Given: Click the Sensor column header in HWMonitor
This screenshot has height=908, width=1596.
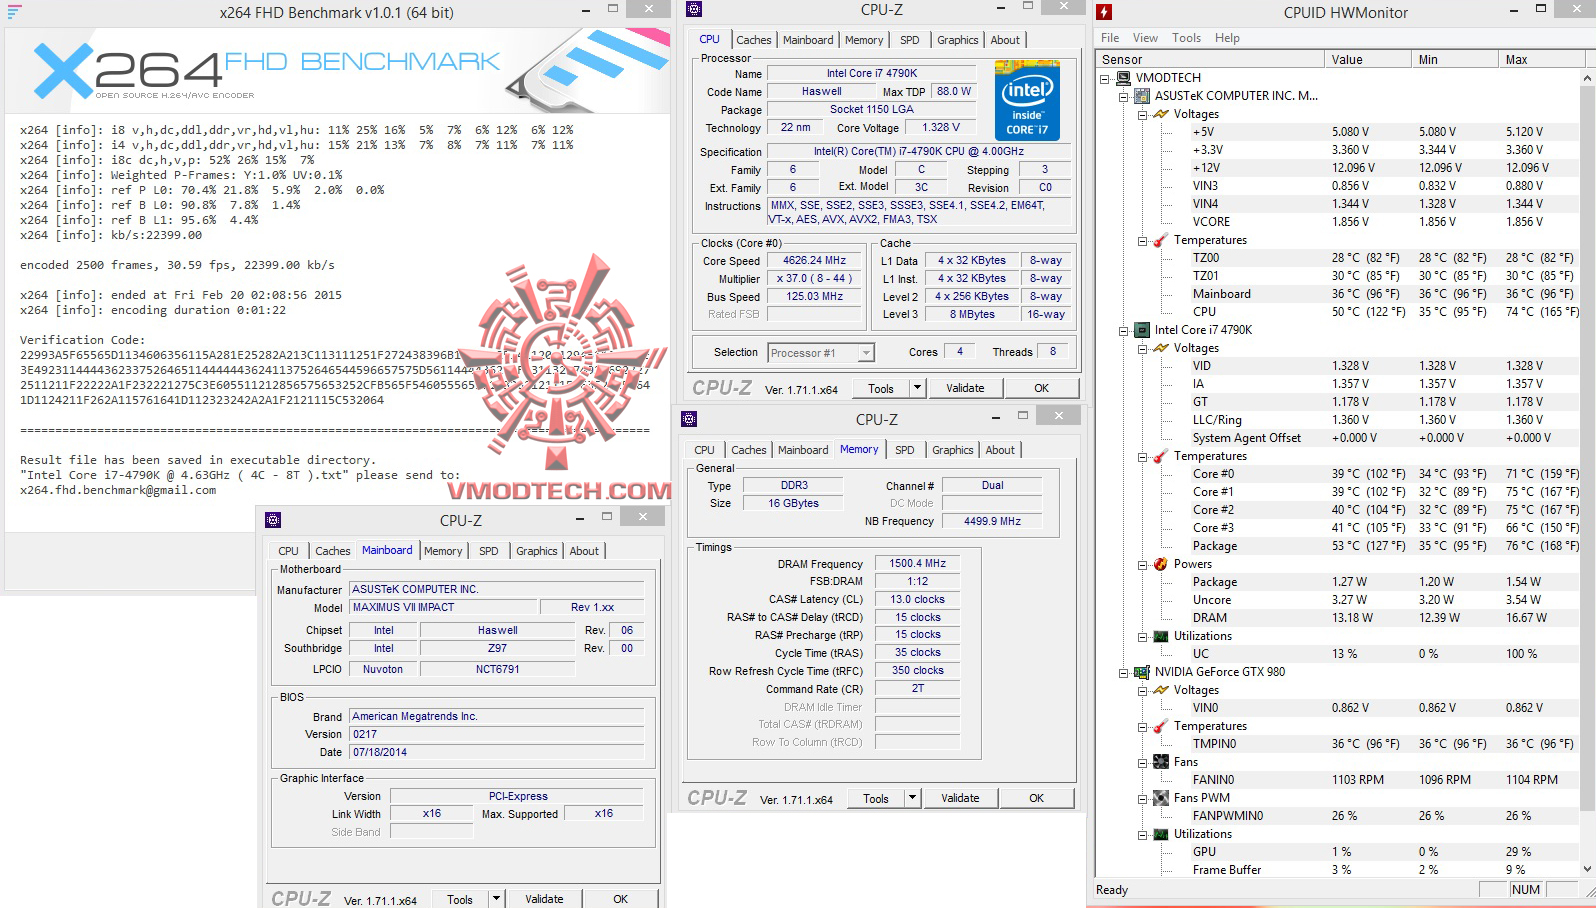Looking at the screenshot, I should 1210,59.
